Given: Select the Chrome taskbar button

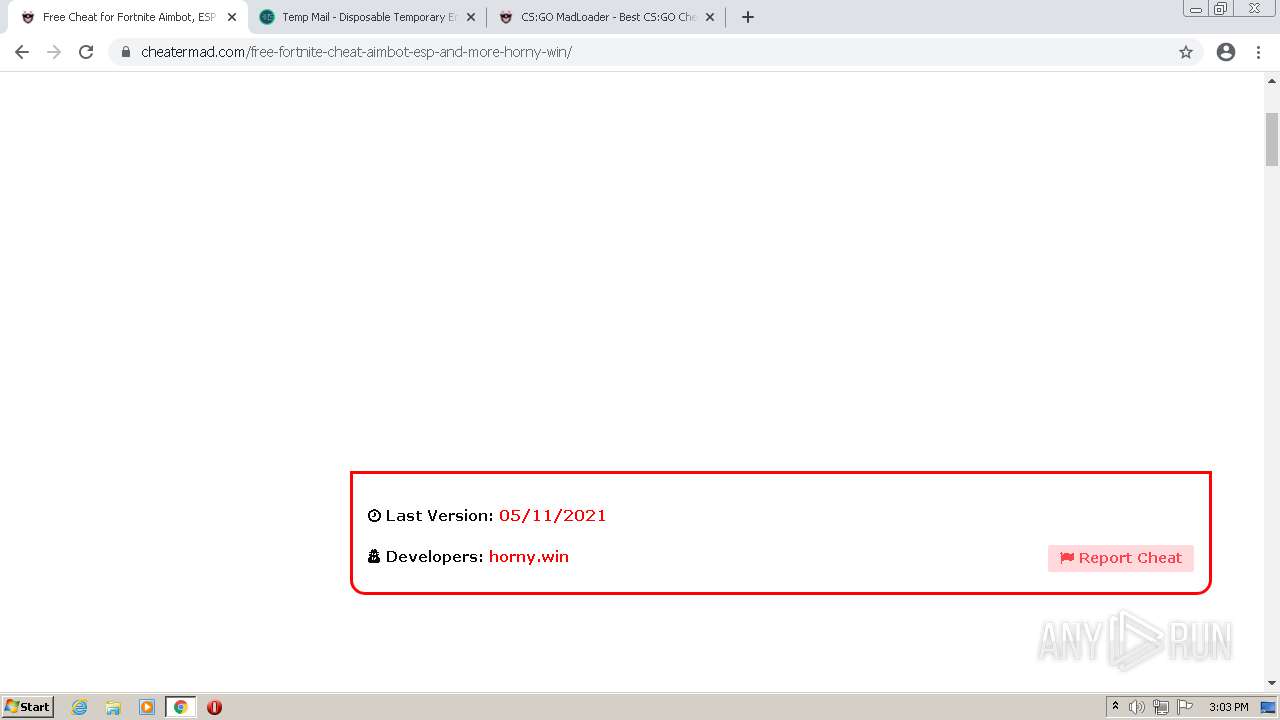Looking at the screenshot, I should [180, 707].
